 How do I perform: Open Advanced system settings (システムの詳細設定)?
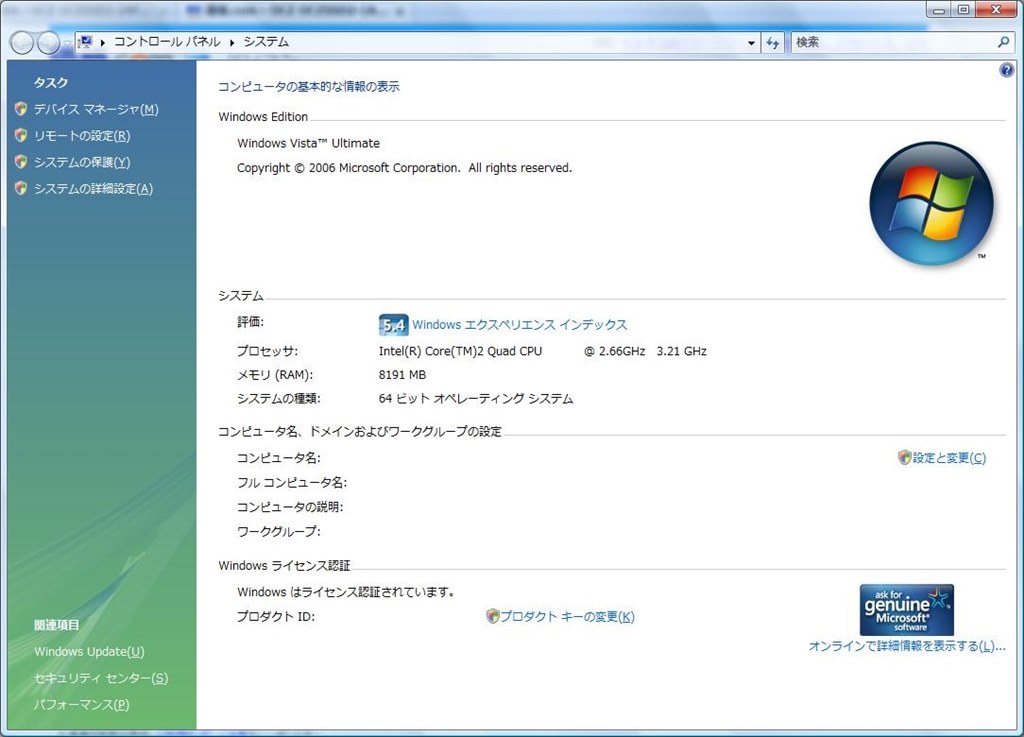(x=93, y=189)
